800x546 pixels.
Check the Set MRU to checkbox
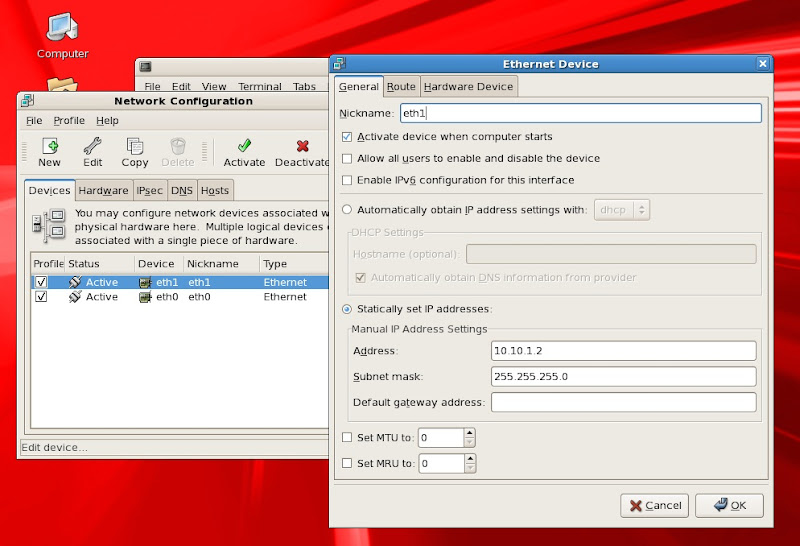[347, 463]
